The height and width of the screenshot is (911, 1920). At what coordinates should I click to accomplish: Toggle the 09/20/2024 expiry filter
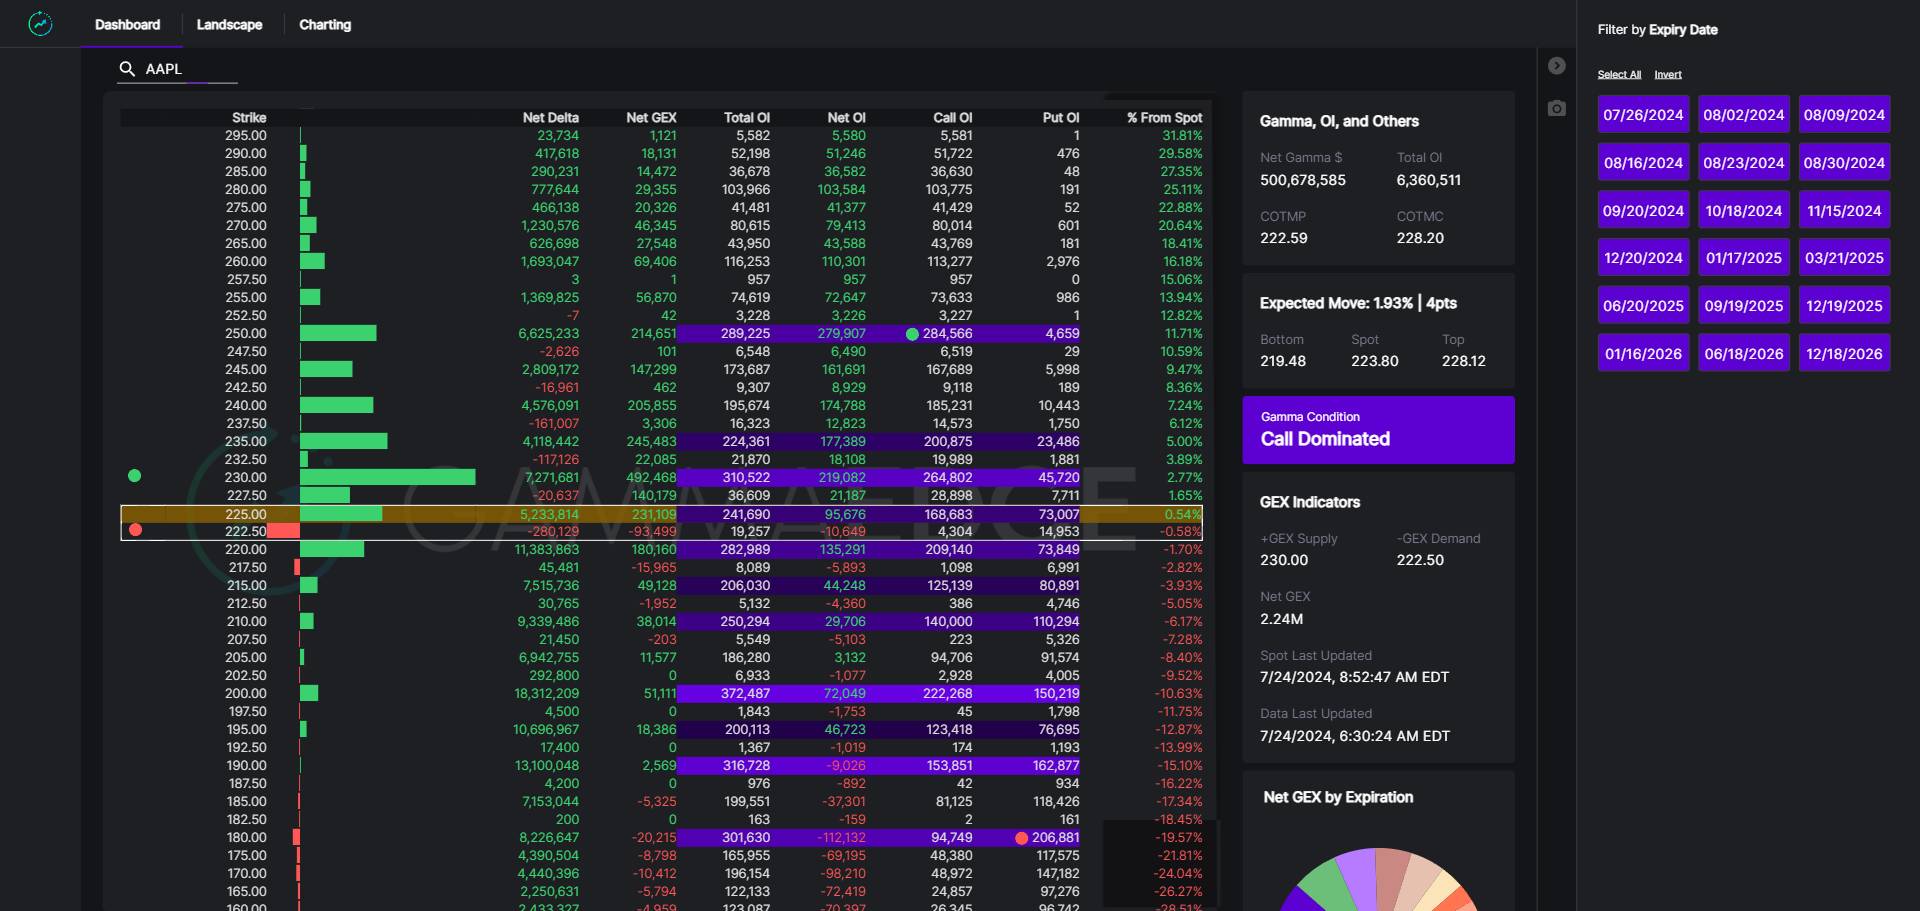click(x=1643, y=211)
